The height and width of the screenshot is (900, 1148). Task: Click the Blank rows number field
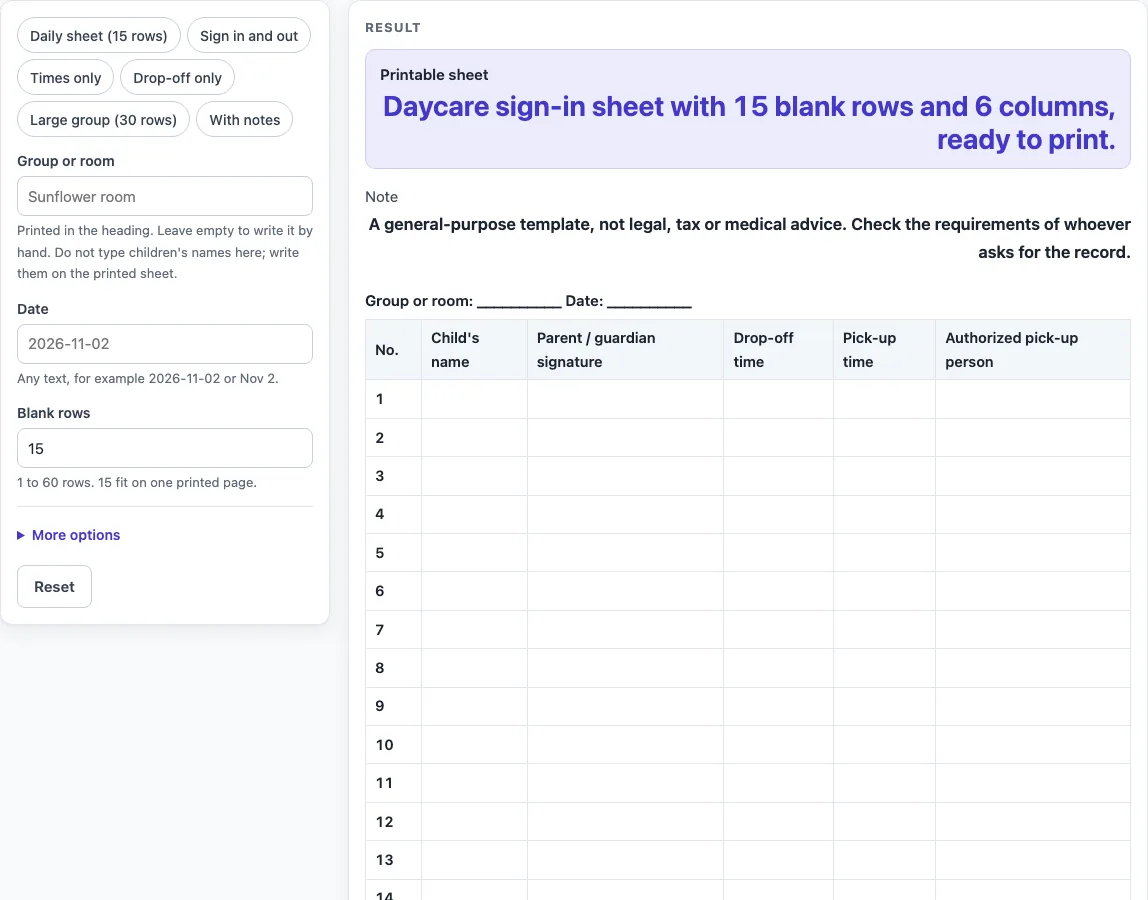point(165,448)
